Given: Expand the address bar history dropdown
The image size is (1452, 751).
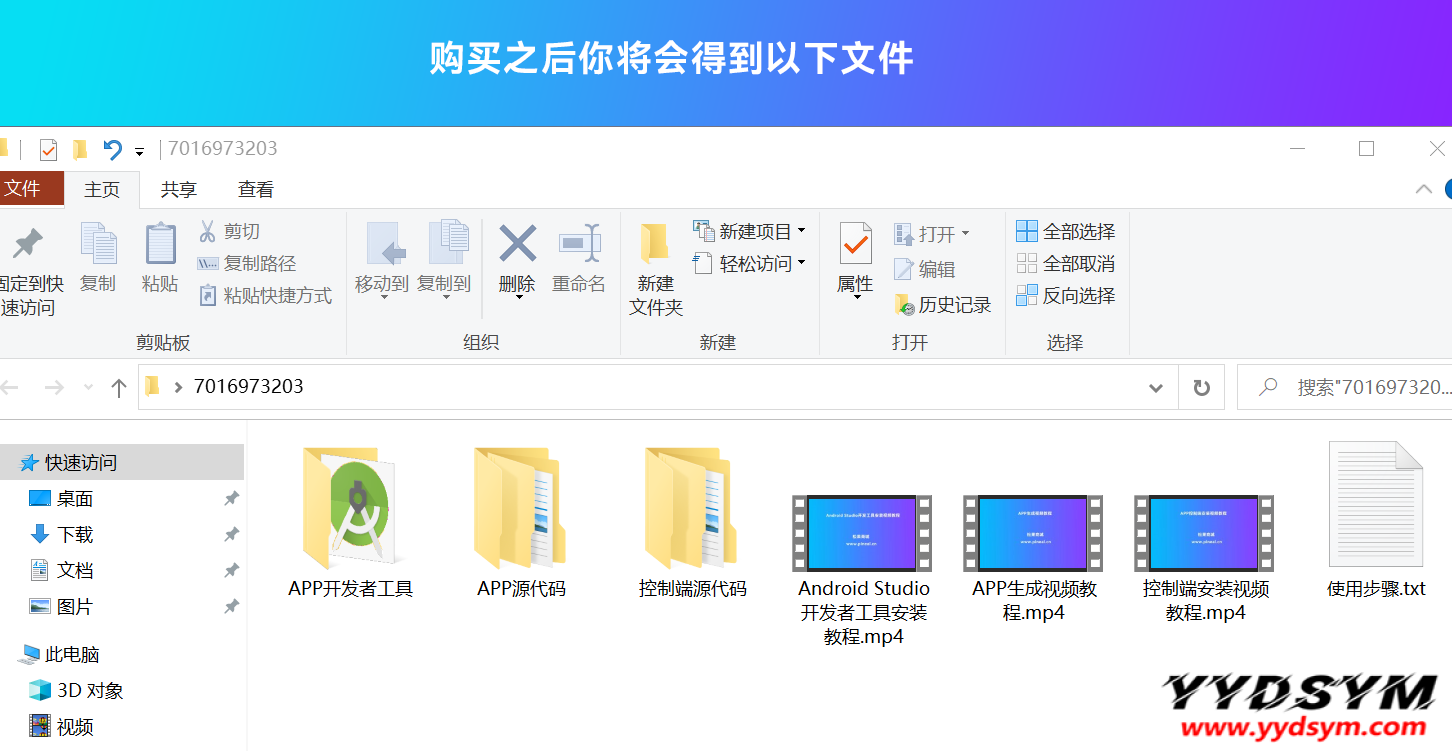Looking at the screenshot, I should [x=1156, y=387].
